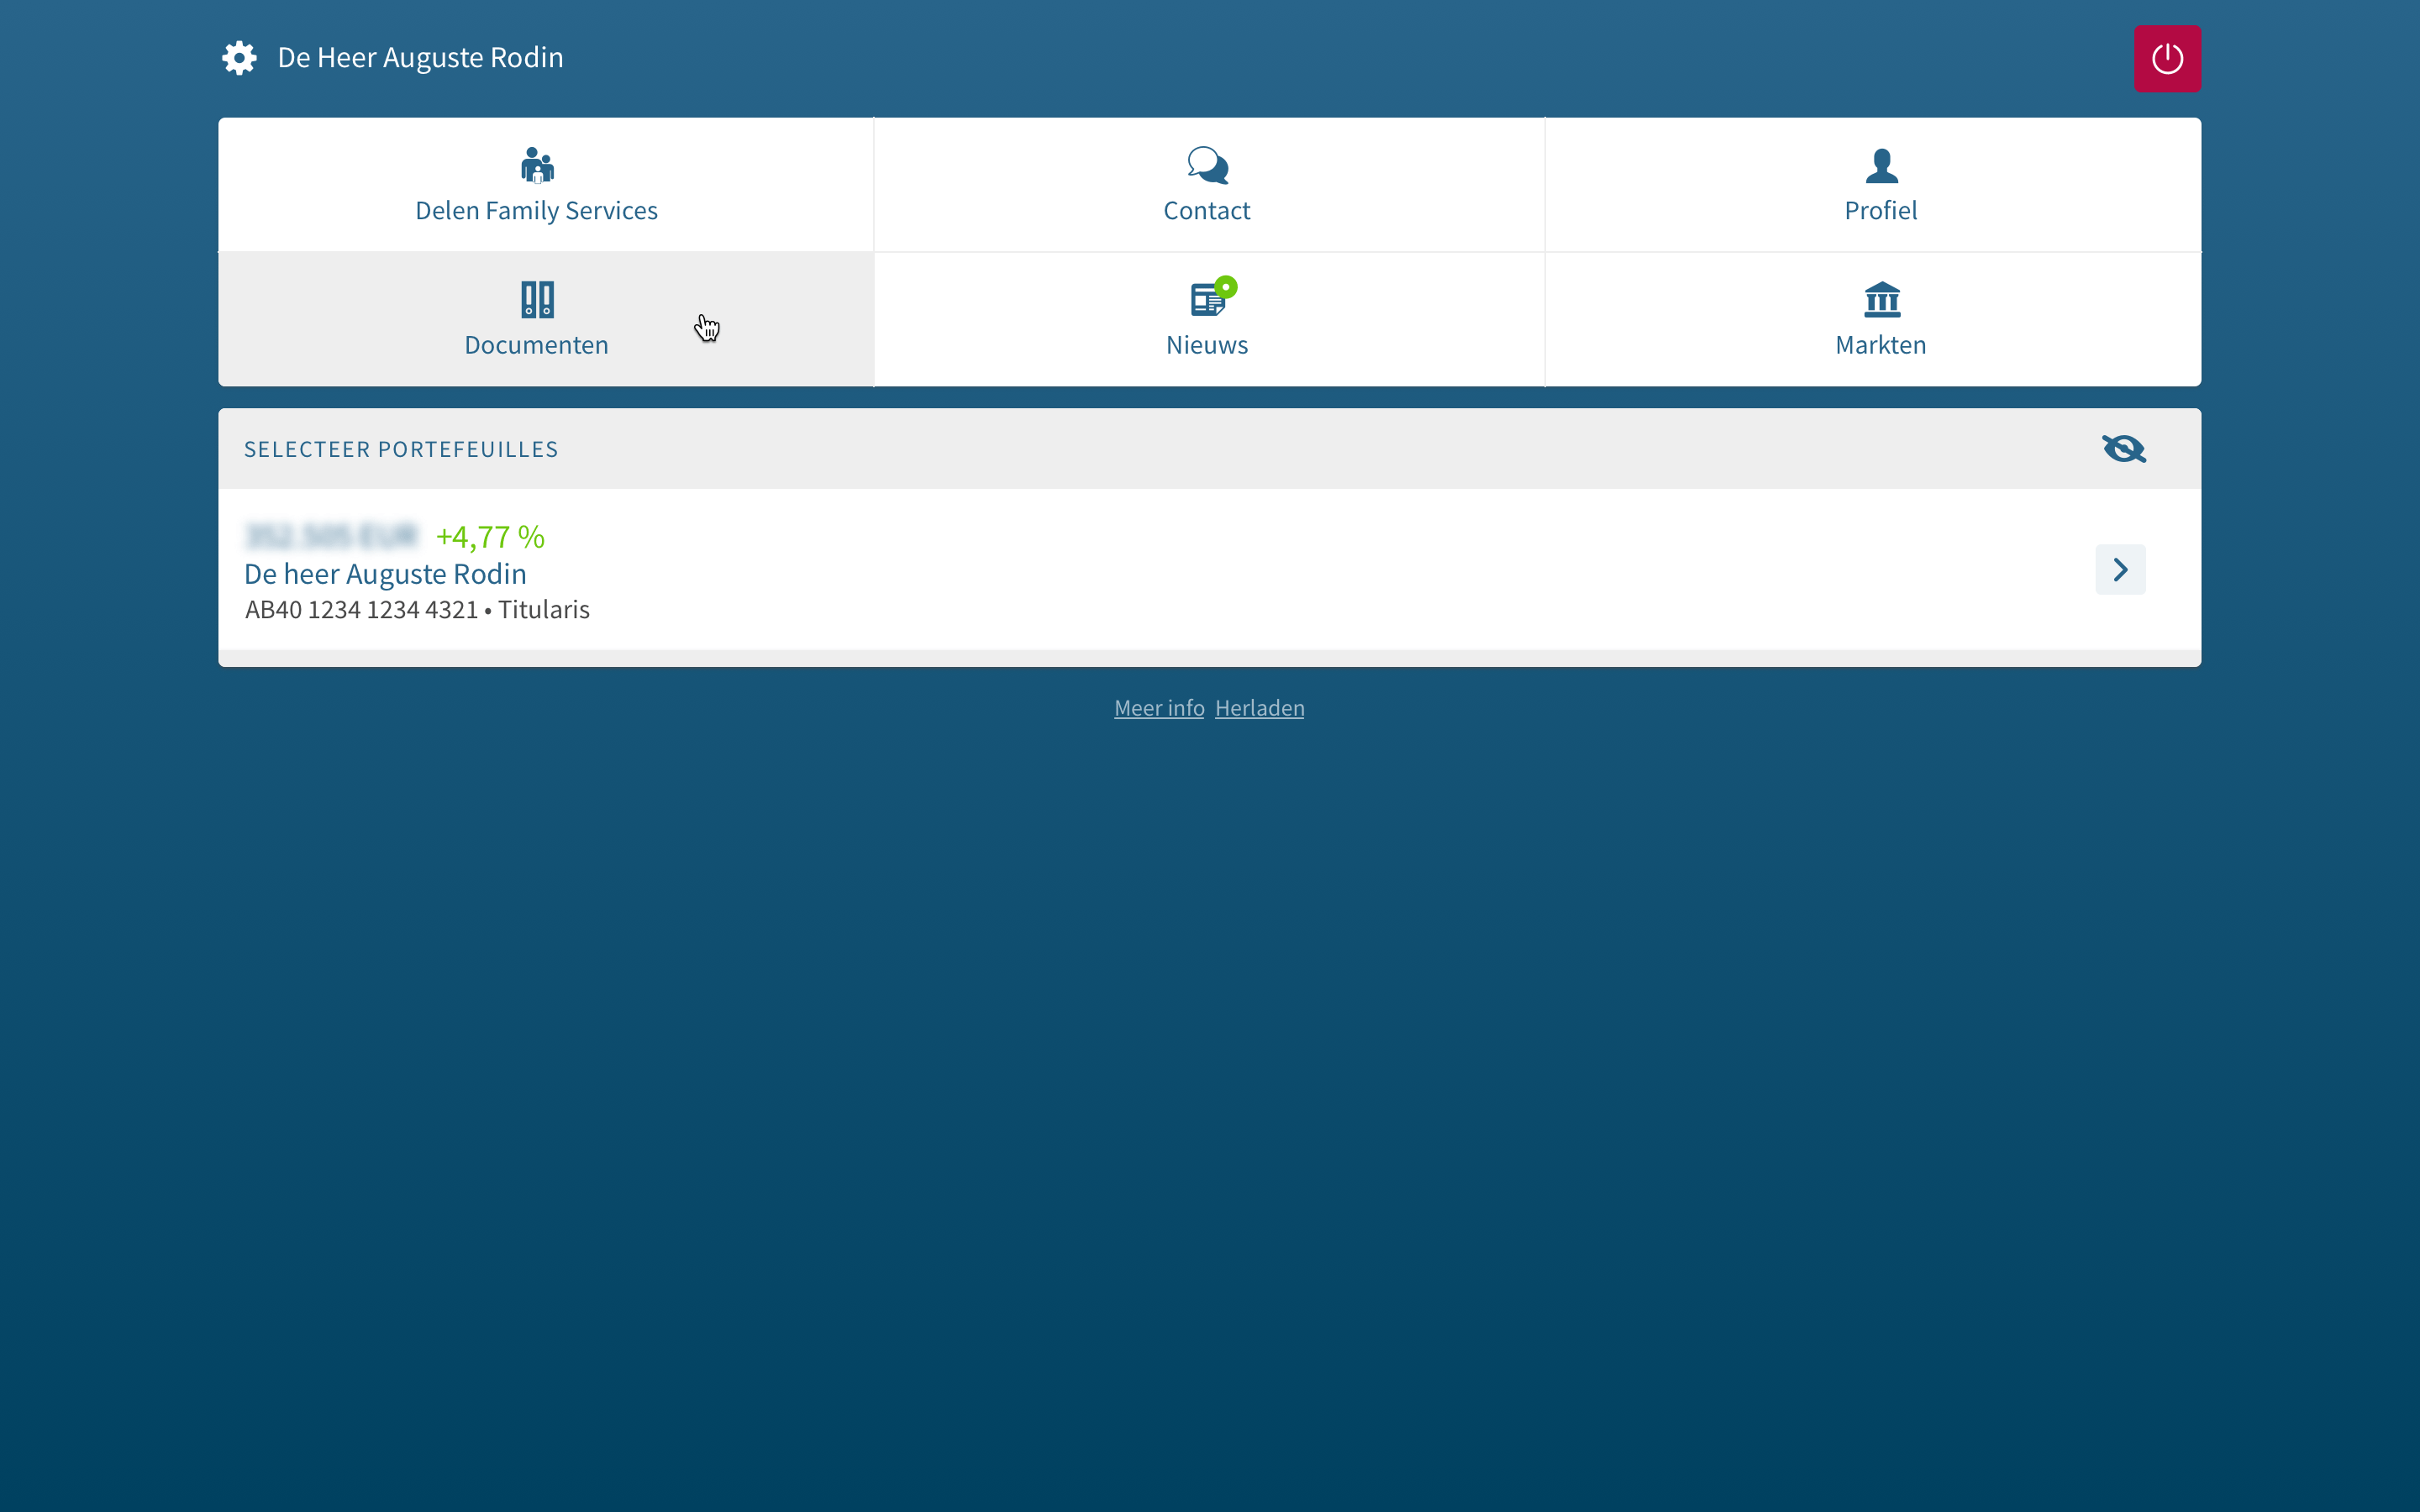The width and height of the screenshot is (2420, 1512).
Task: Log out with the red power button
Action: click(x=2167, y=59)
